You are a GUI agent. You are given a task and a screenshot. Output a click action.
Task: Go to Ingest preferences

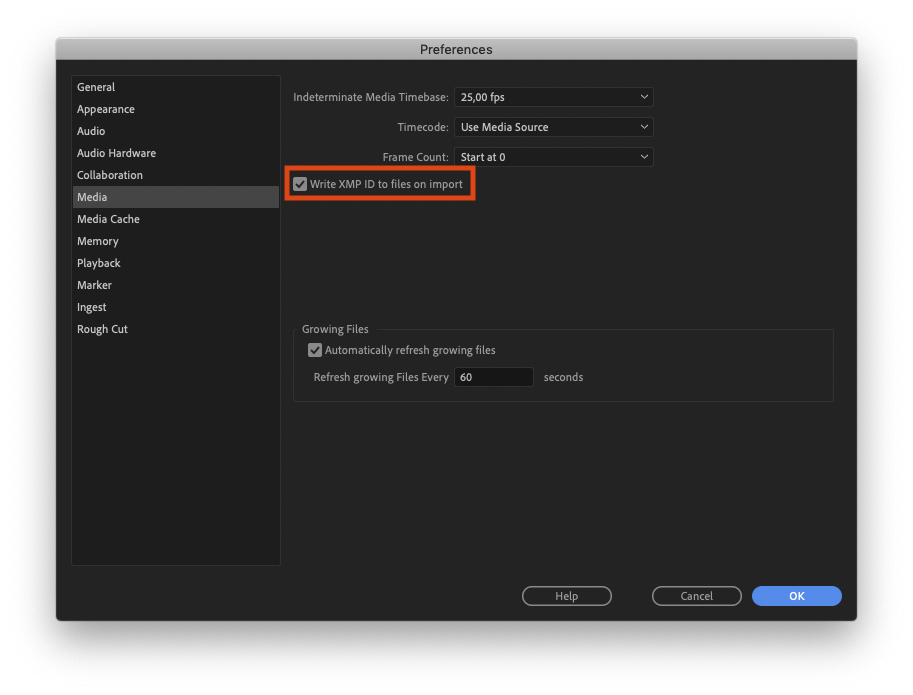[92, 307]
